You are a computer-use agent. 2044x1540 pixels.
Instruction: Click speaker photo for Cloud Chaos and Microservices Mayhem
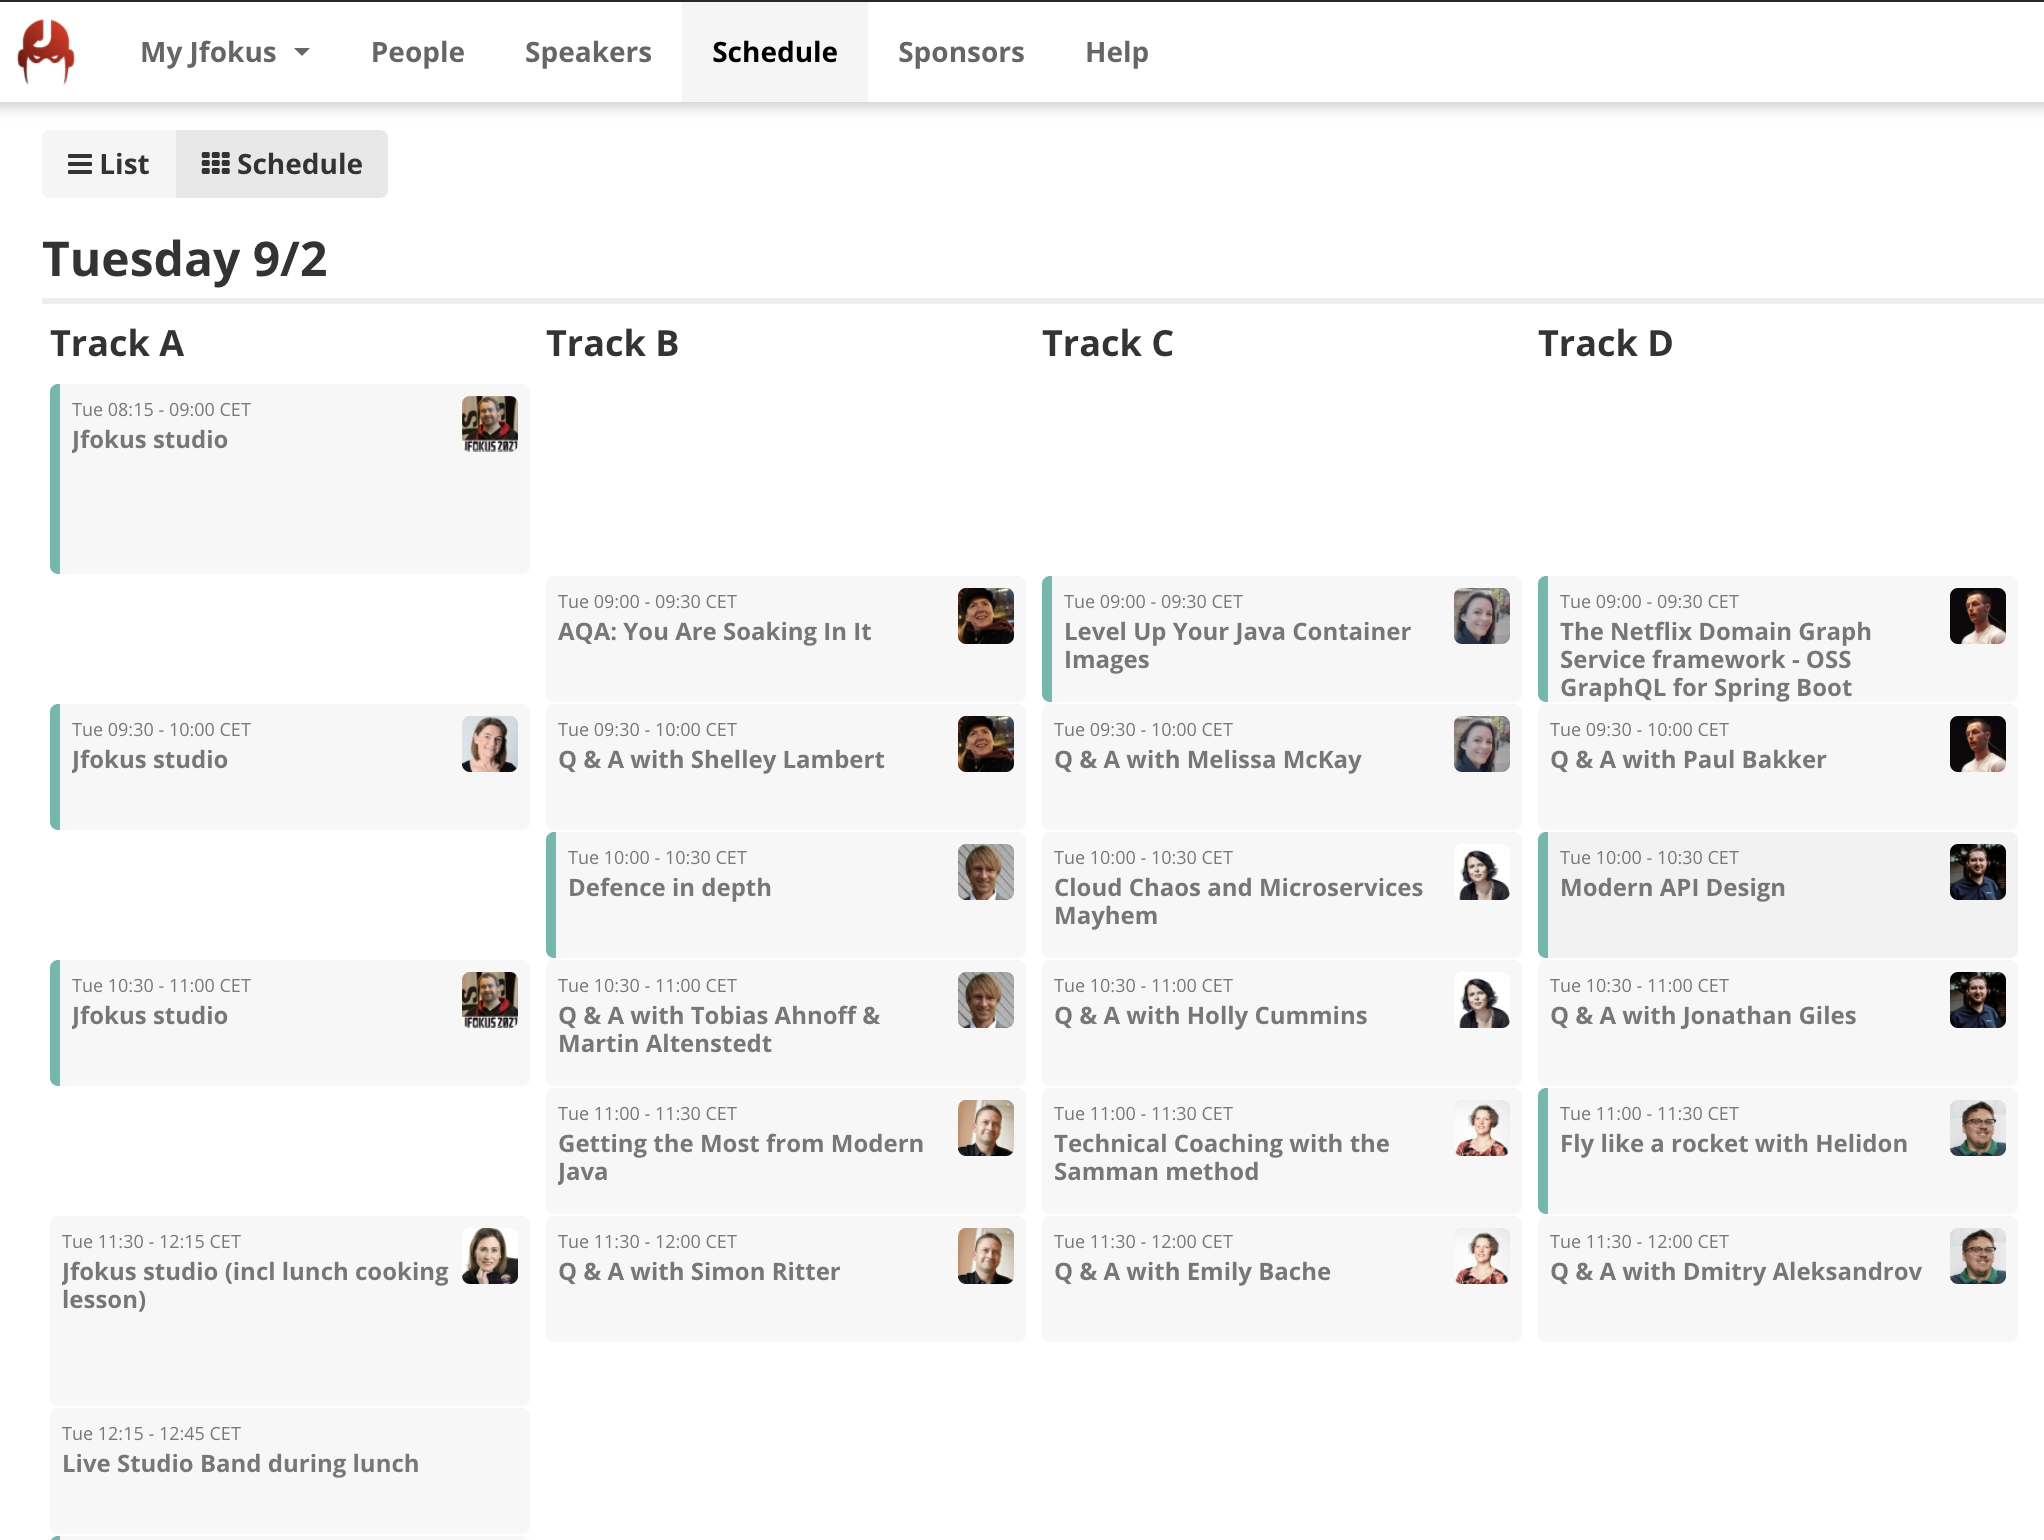click(x=1481, y=872)
